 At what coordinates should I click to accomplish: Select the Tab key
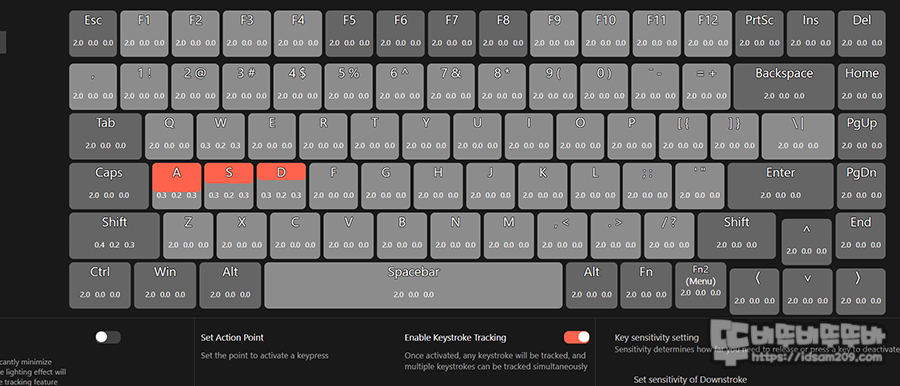[x=105, y=137]
